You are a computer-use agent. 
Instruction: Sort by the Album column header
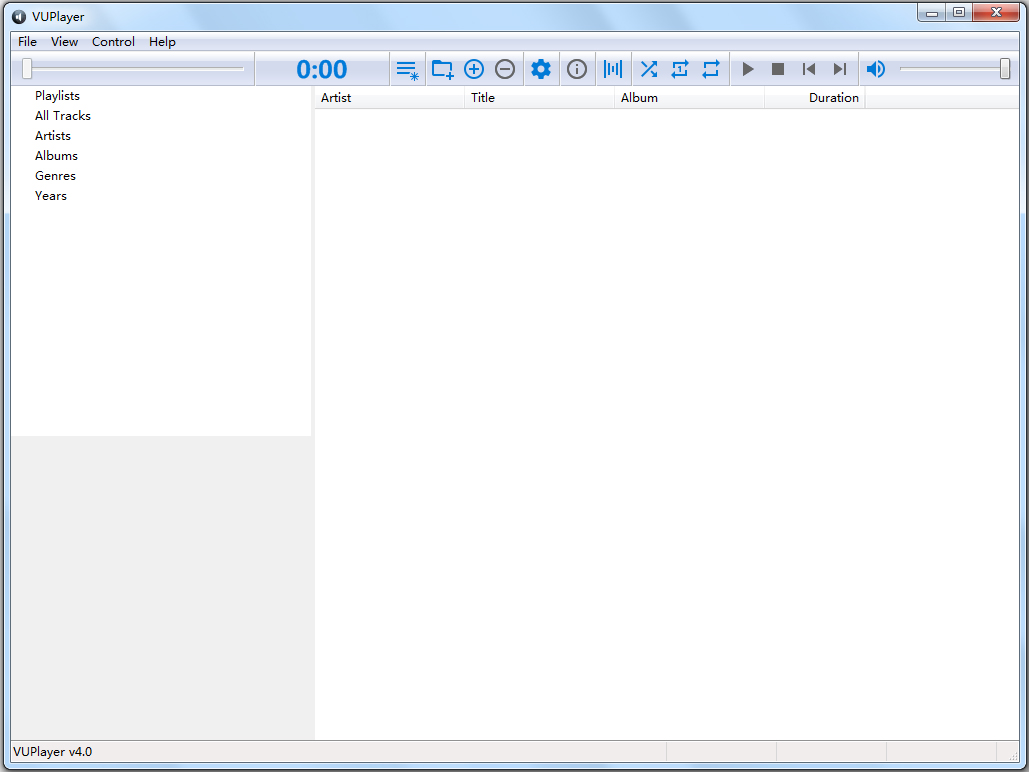pos(689,98)
